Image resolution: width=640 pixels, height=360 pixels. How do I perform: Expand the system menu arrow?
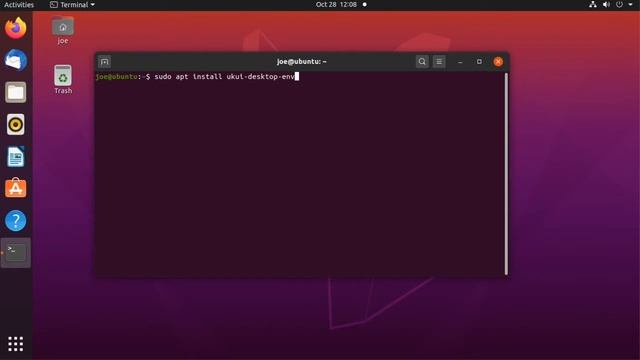coord(630,5)
